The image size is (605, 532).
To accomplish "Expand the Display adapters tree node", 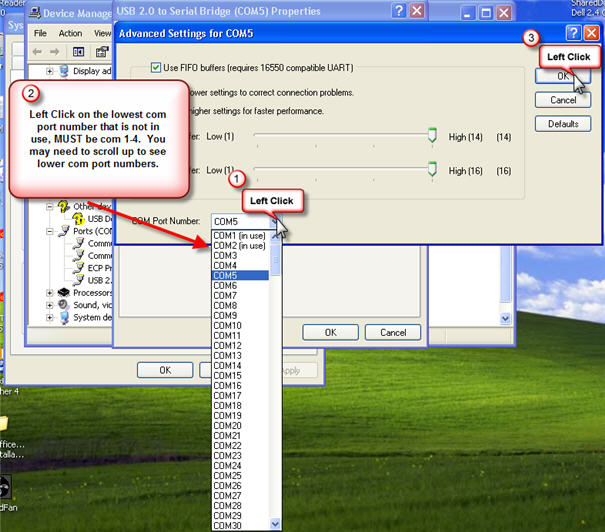I will click(x=49, y=71).
